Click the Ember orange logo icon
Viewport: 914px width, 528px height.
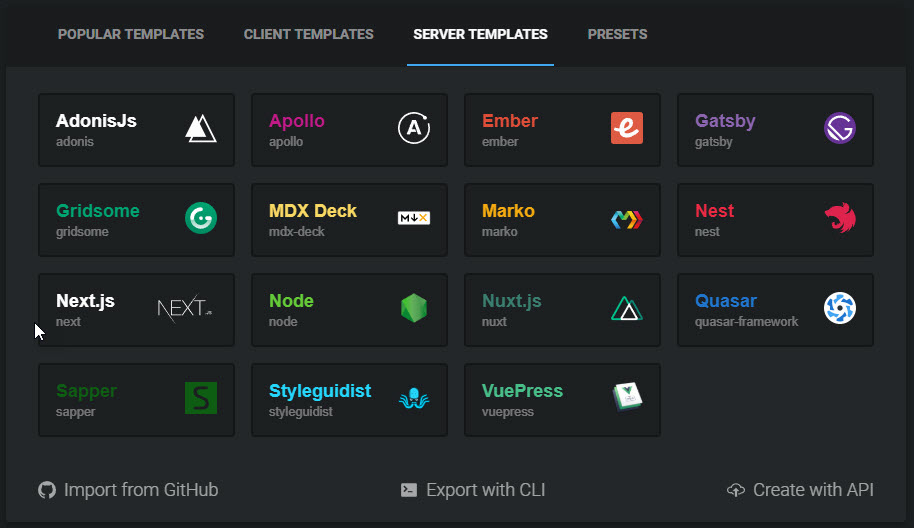[627, 128]
